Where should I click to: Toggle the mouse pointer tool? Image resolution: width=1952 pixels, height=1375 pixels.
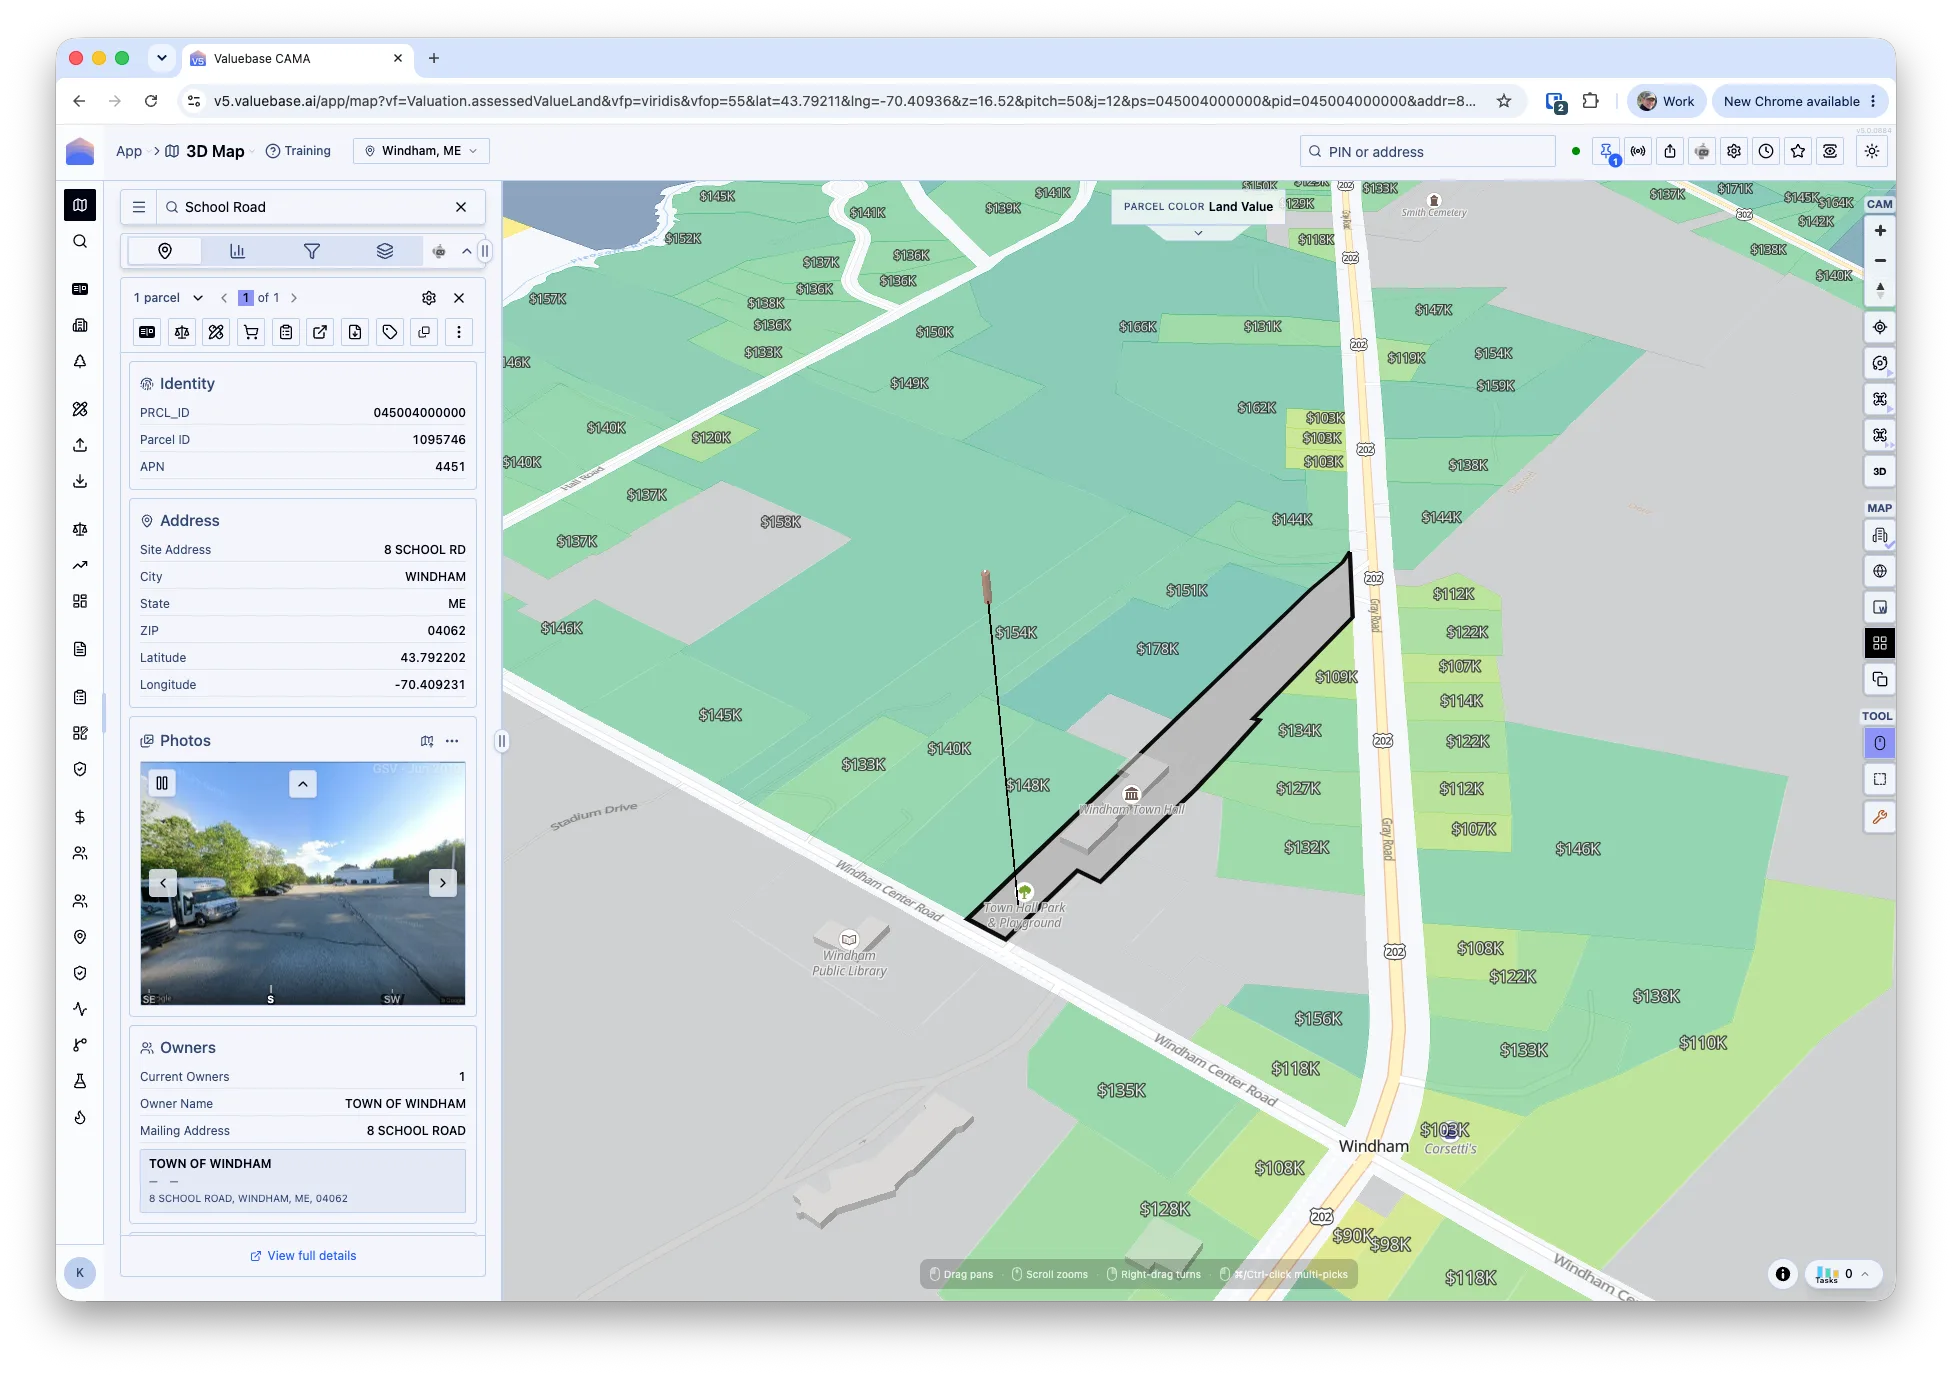[1880, 743]
